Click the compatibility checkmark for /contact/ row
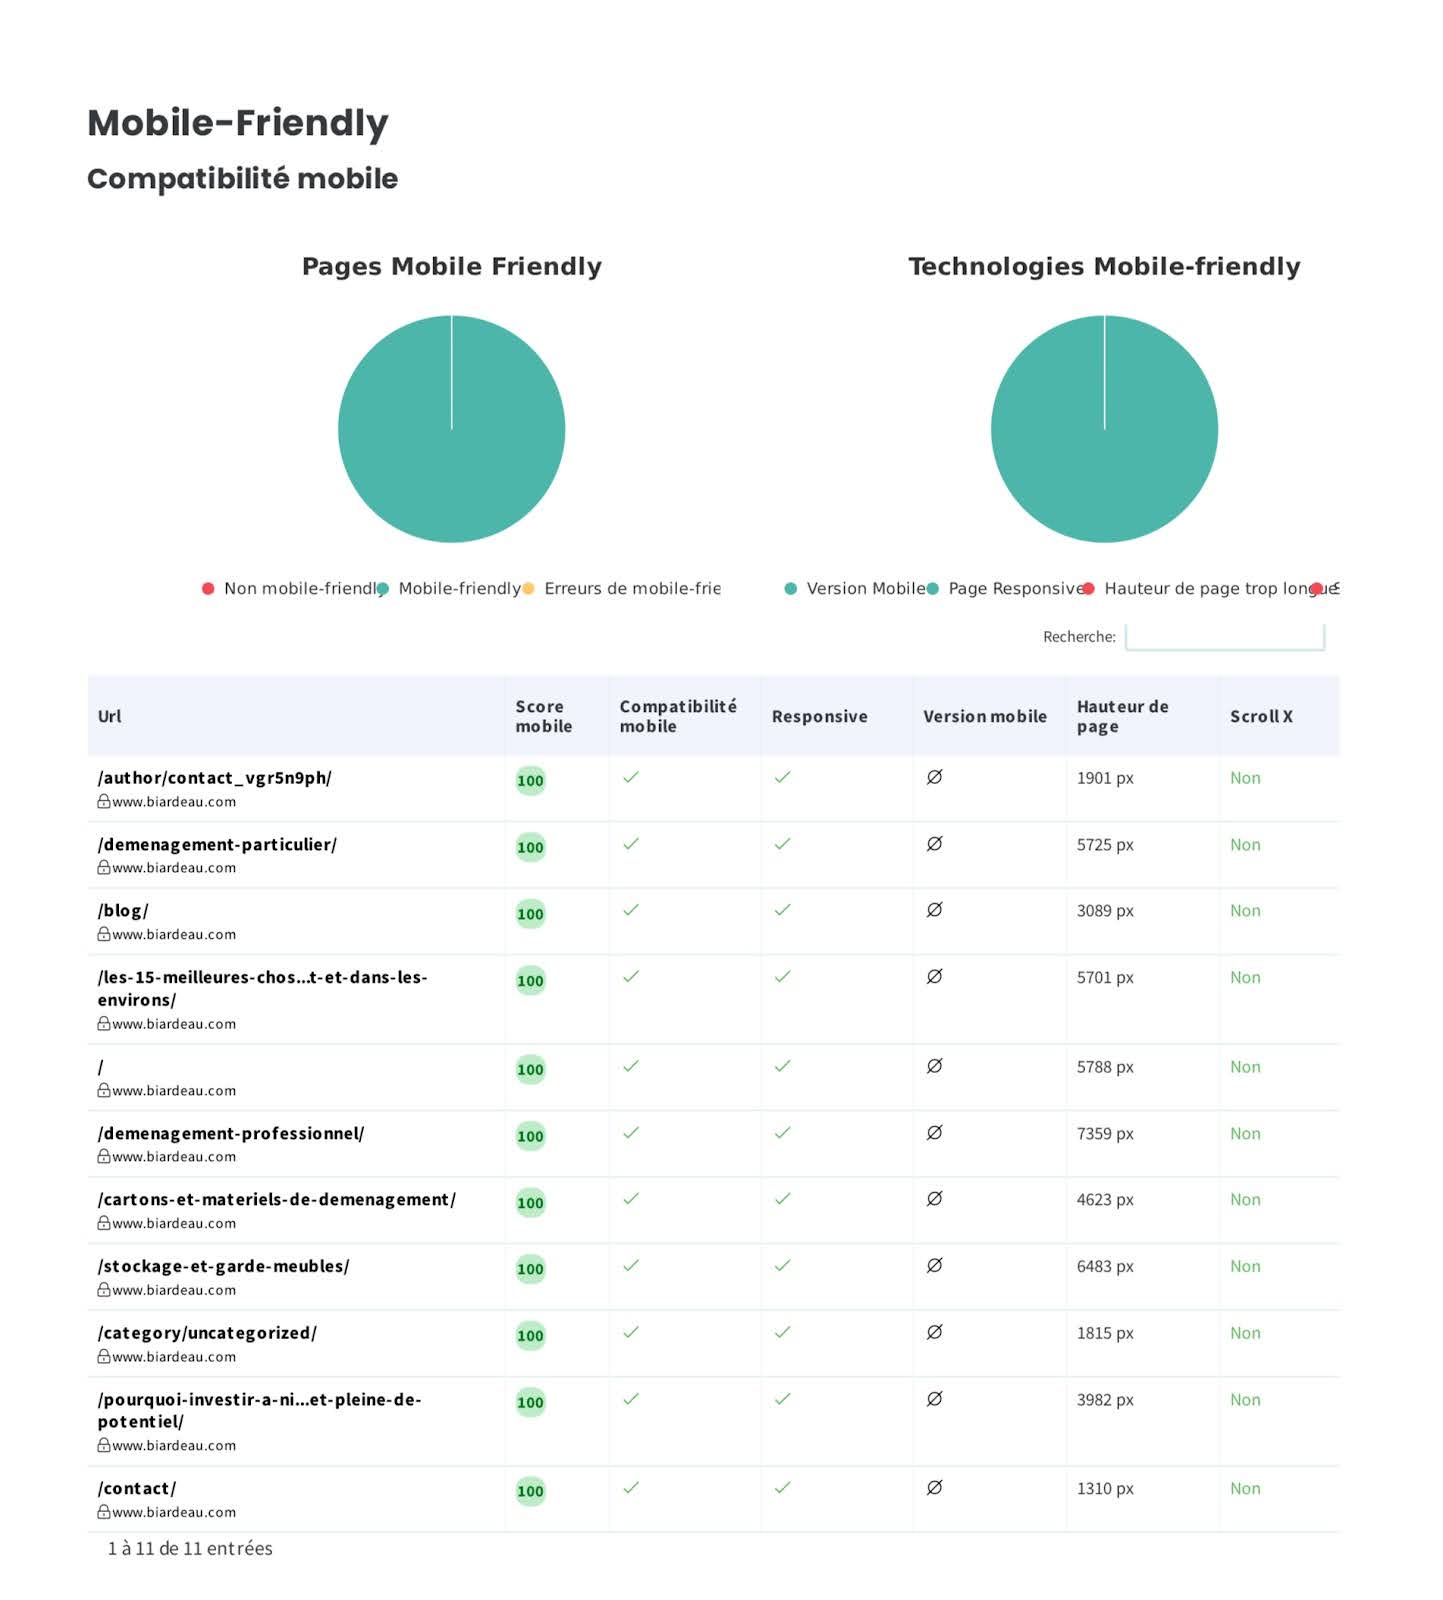Viewport: 1443px width, 1600px height. coord(630,1488)
